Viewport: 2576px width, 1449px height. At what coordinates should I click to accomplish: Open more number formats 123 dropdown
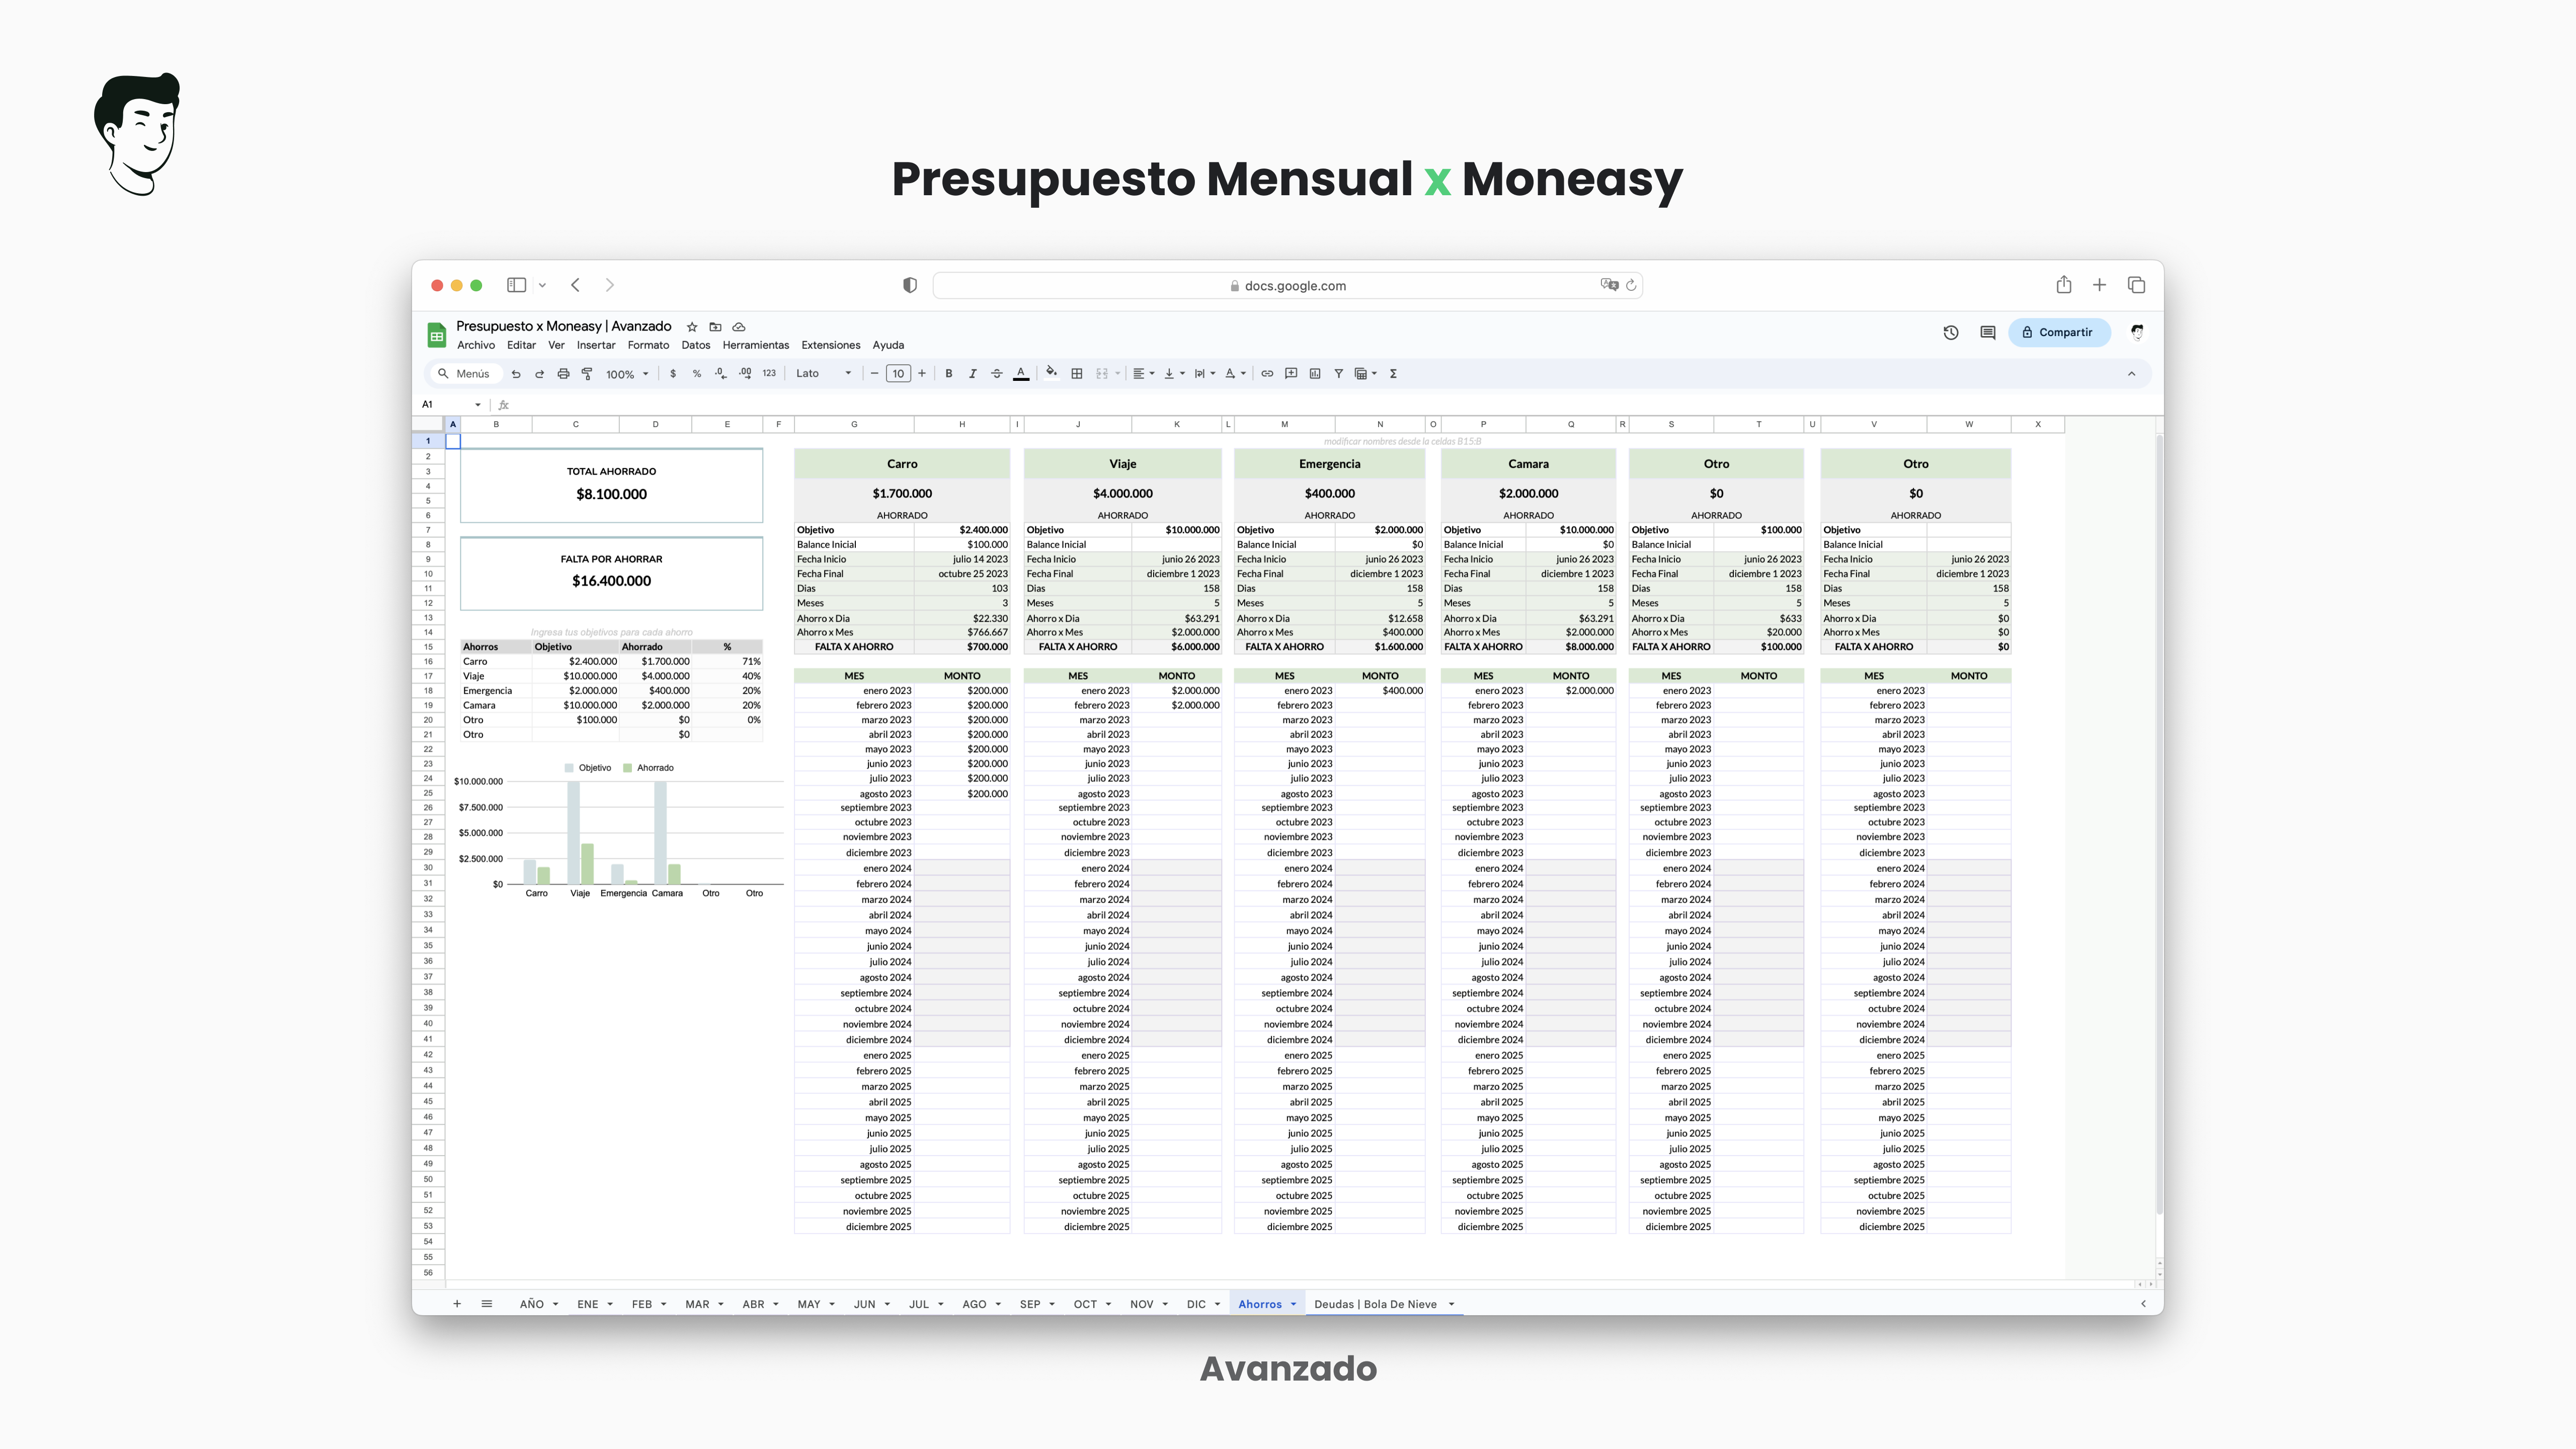coord(769,374)
